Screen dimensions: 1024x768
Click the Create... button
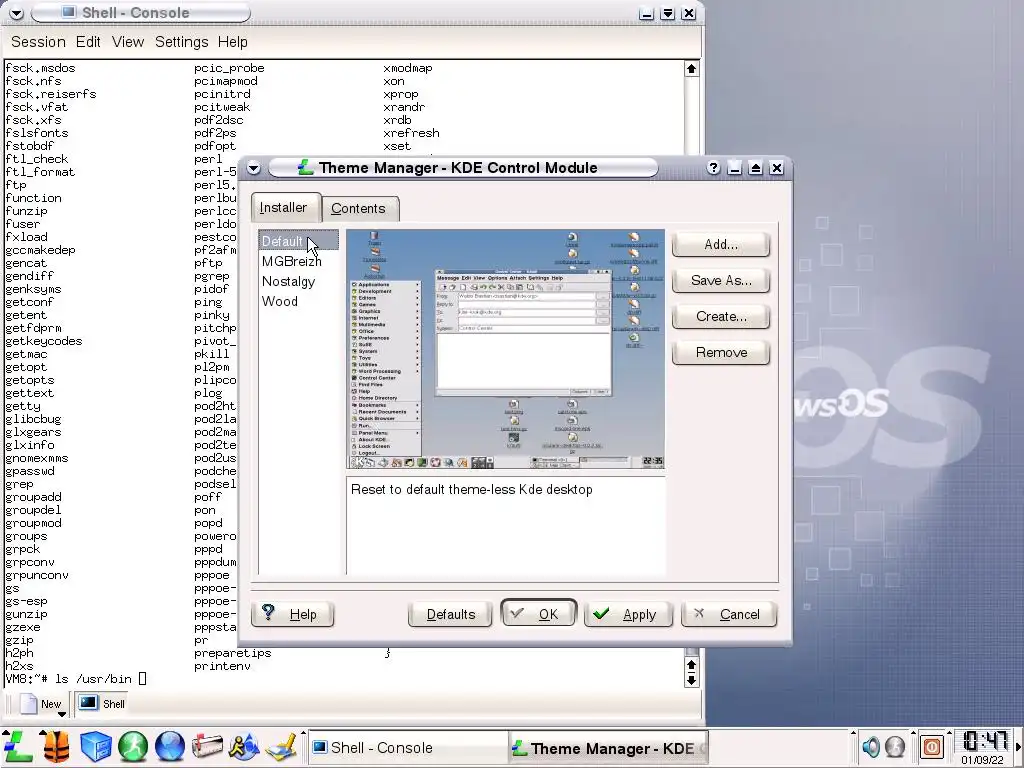(721, 316)
